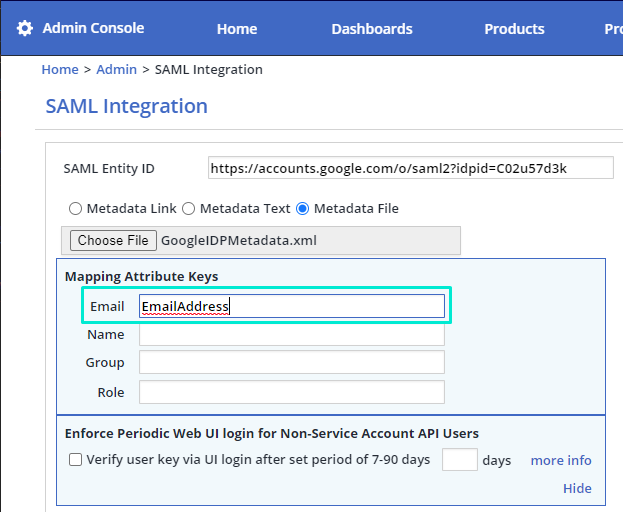The height and width of the screenshot is (512, 623).
Task: Open the Products menu
Action: click(x=514, y=29)
